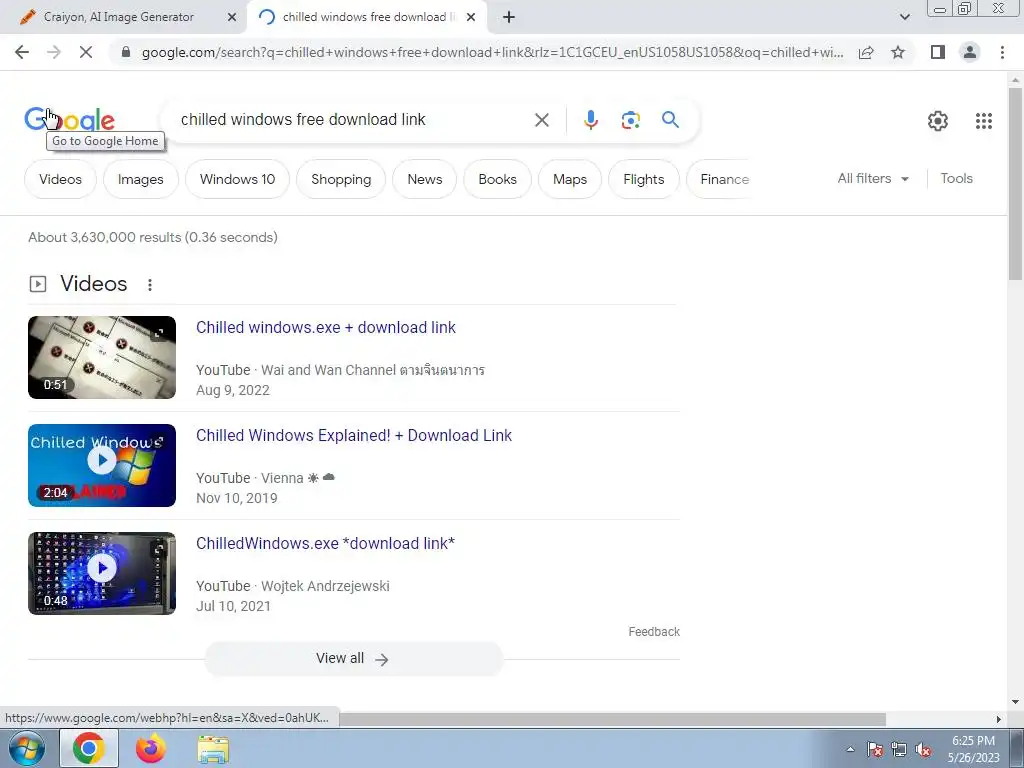Image resolution: width=1024 pixels, height=768 pixels.
Task: View site info via the padlock icon
Action: (126, 52)
